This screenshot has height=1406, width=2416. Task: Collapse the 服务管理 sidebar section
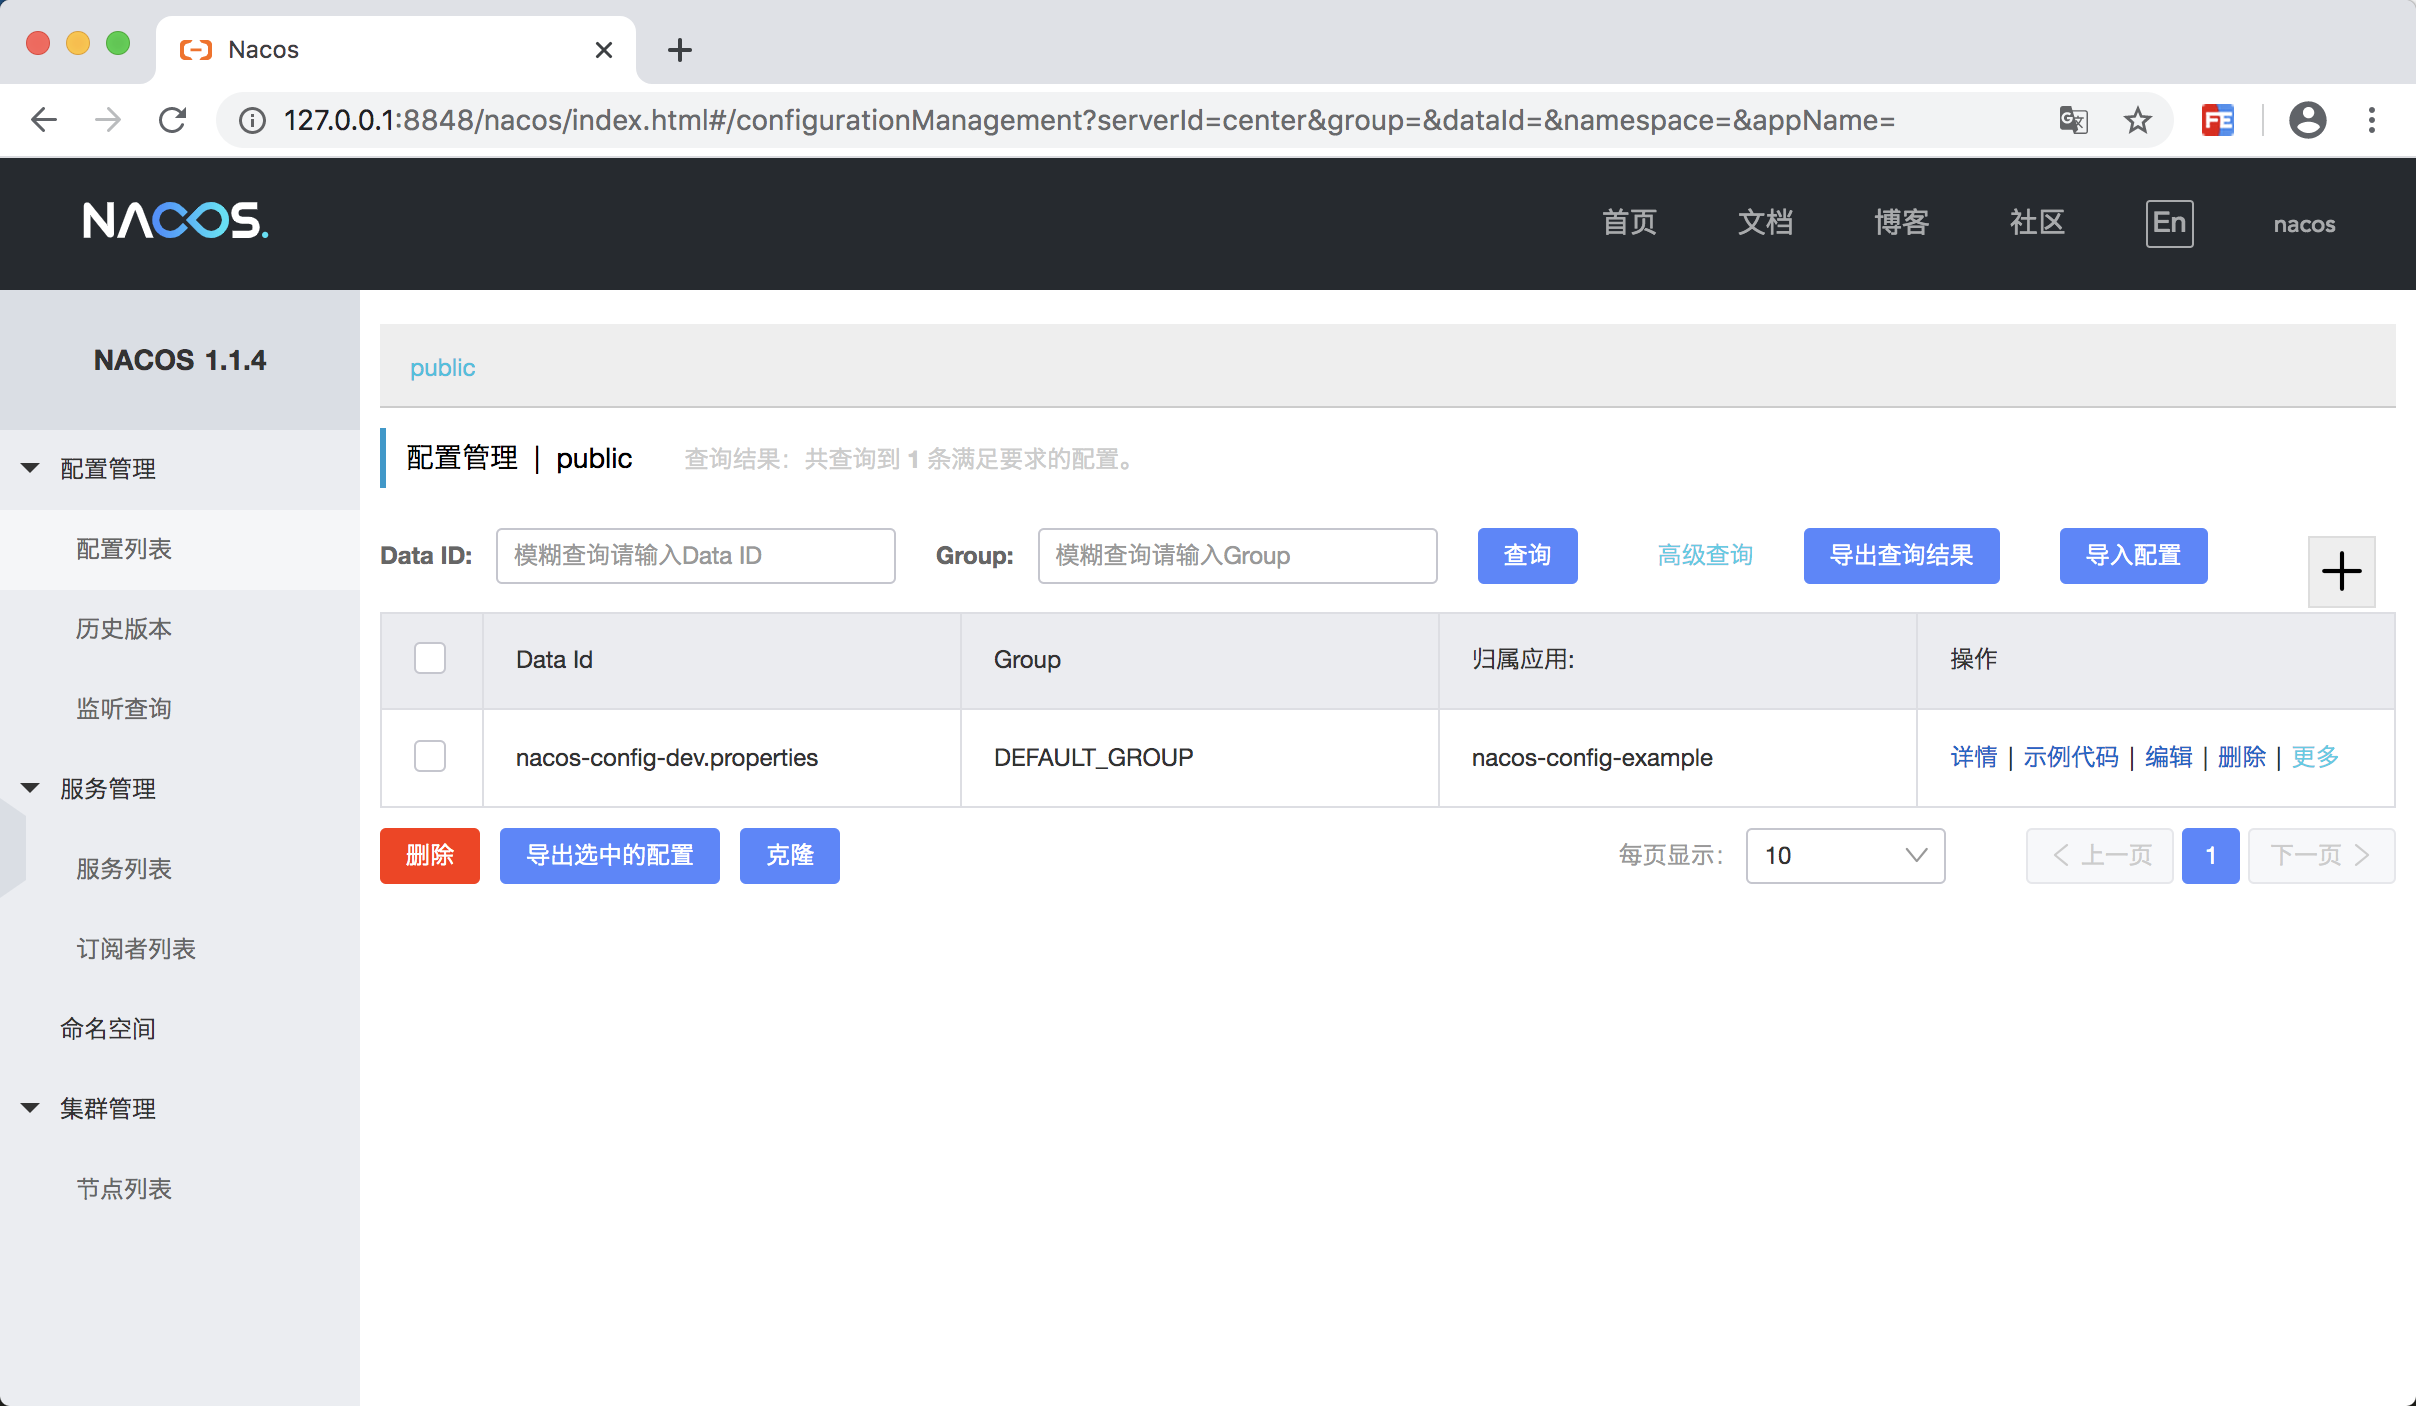(x=30, y=788)
